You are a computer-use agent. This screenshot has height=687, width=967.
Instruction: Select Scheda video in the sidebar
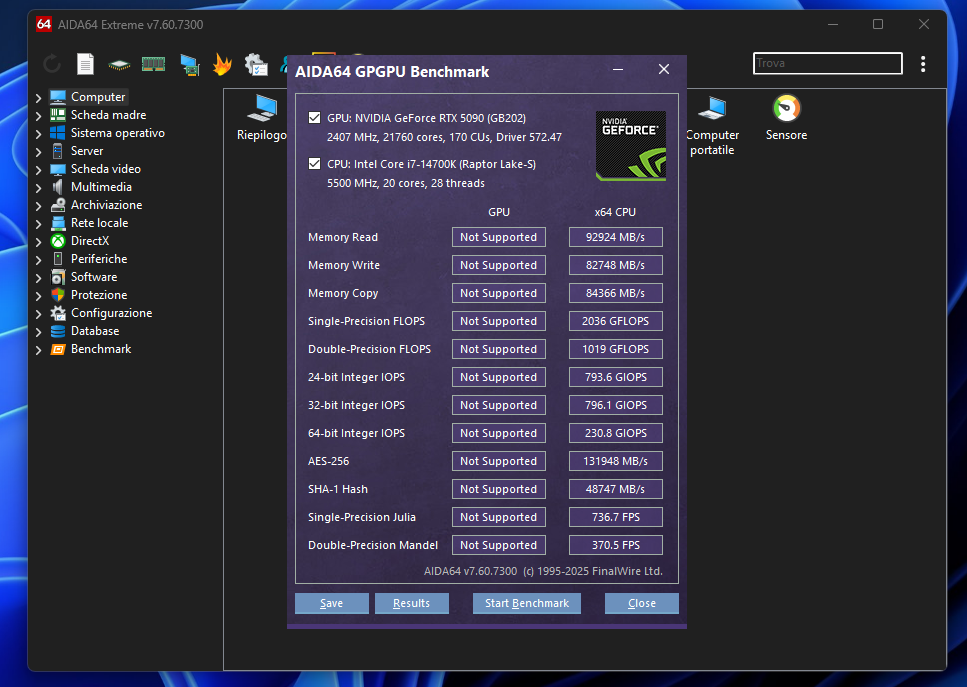pyautogui.click(x=105, y=168)
